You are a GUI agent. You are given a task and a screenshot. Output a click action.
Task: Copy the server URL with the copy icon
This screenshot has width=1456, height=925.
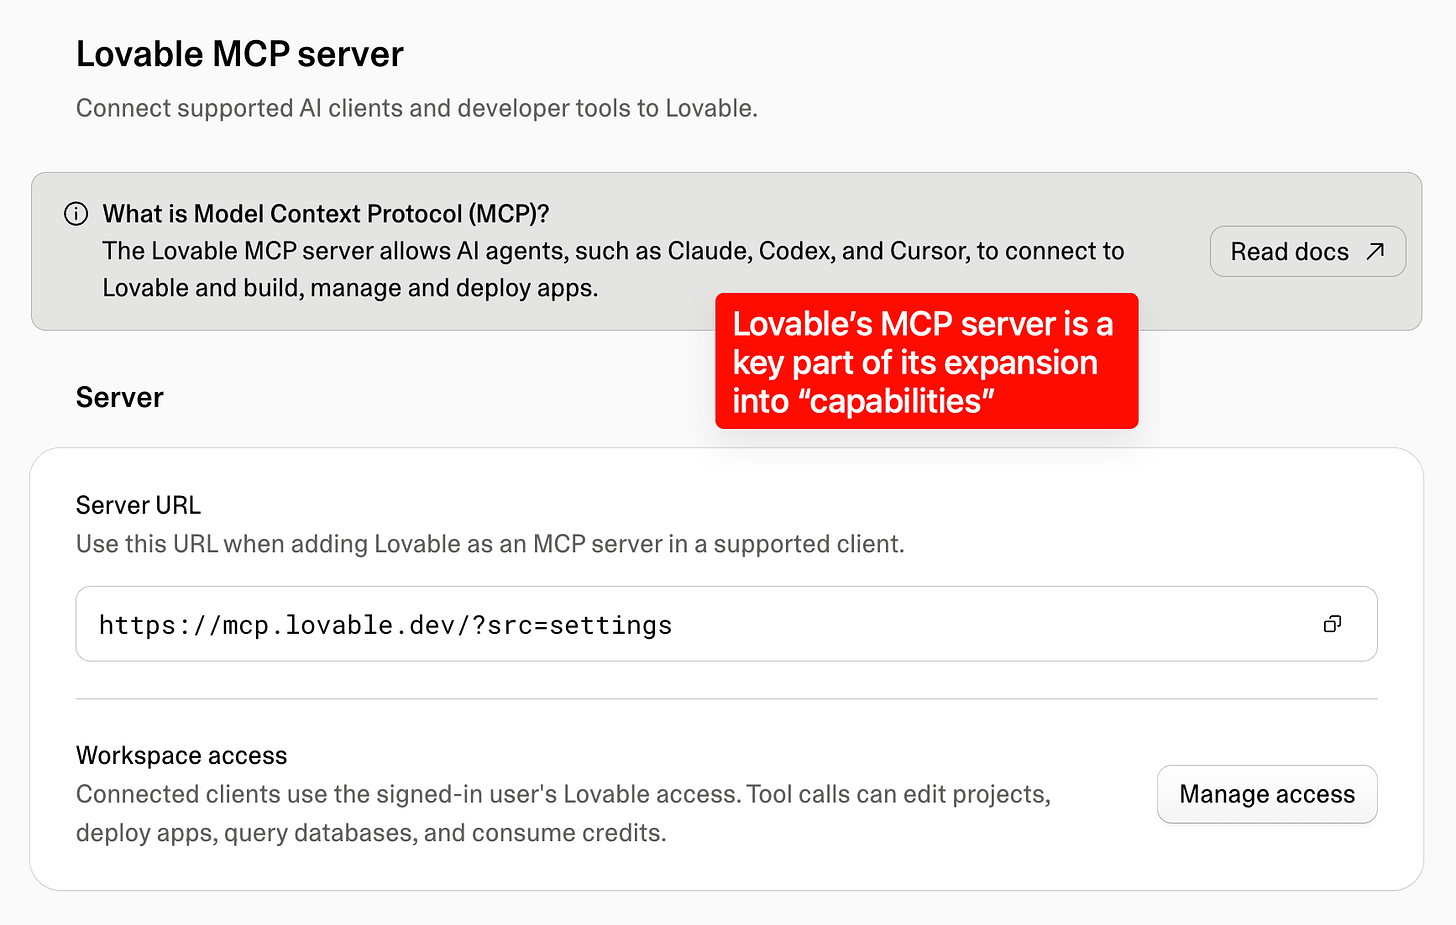pyautogui.click(x=1332, y=624)
